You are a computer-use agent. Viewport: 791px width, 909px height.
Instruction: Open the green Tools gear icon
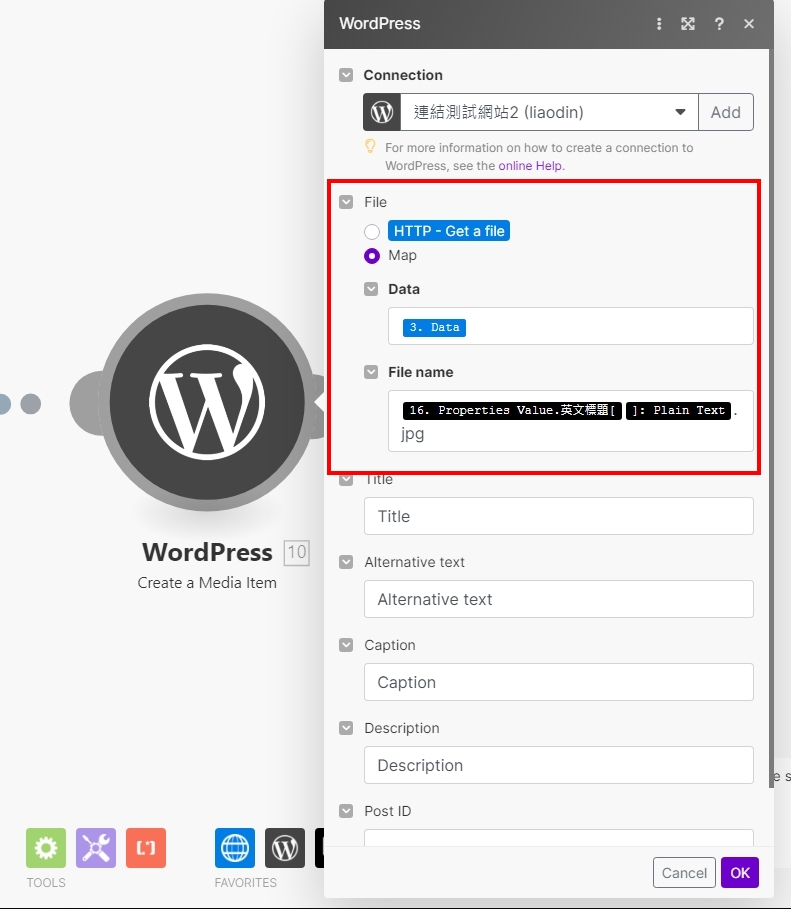[46, 848]
